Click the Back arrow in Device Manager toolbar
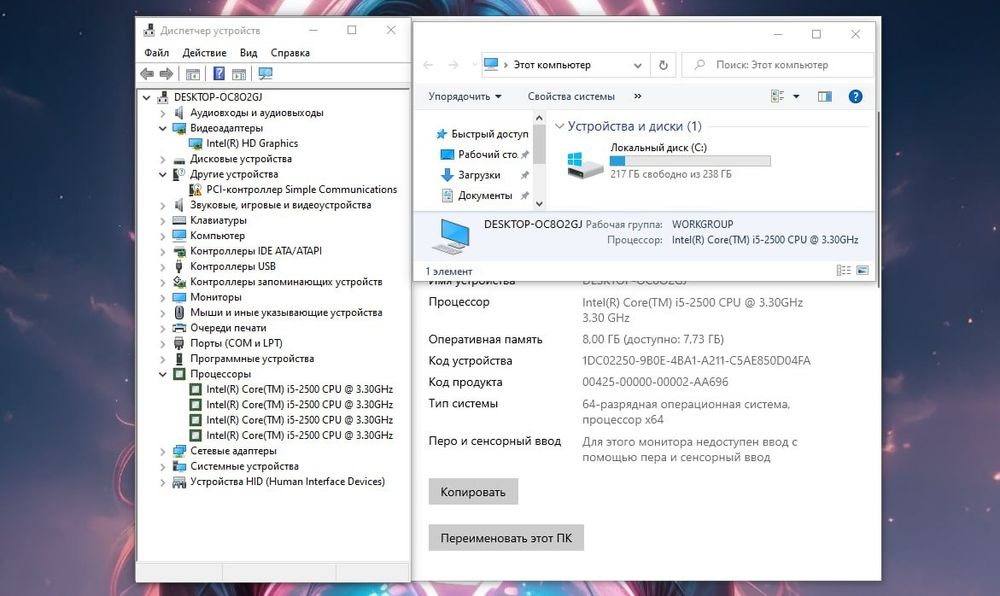Screen dimensions: 1000x596 point(147,74)
